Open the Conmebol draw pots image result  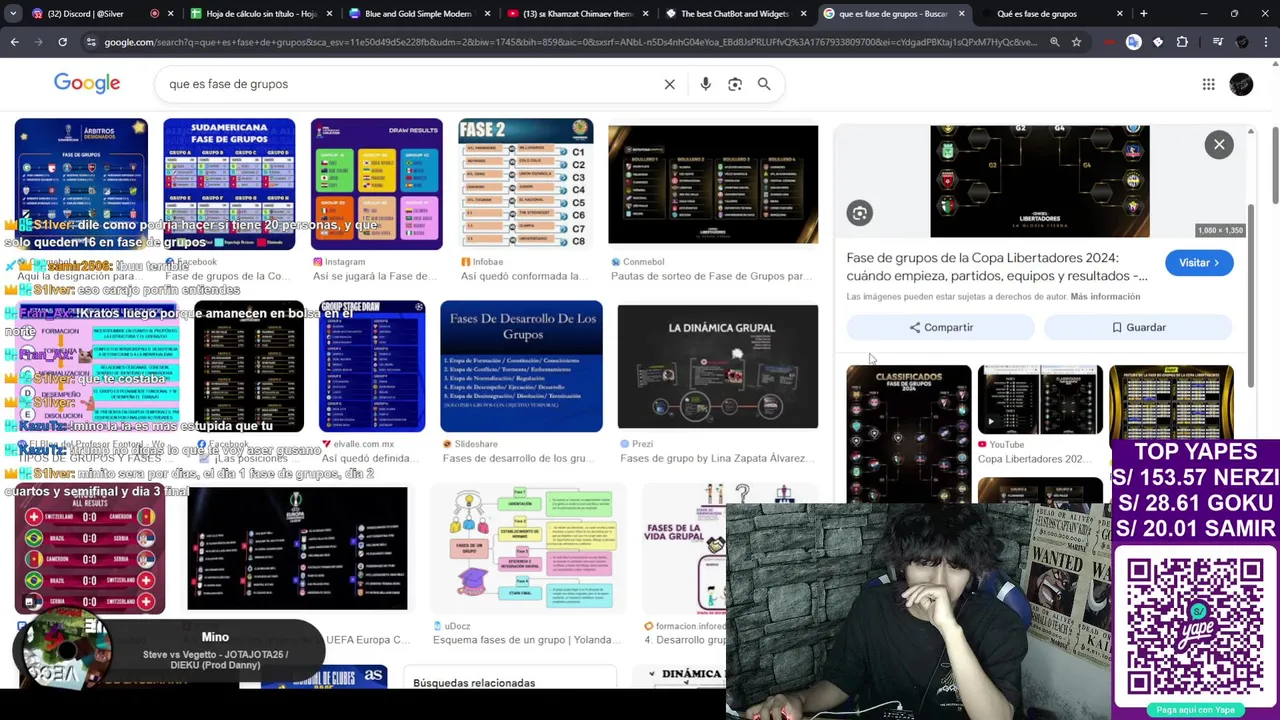pos(713,184)
